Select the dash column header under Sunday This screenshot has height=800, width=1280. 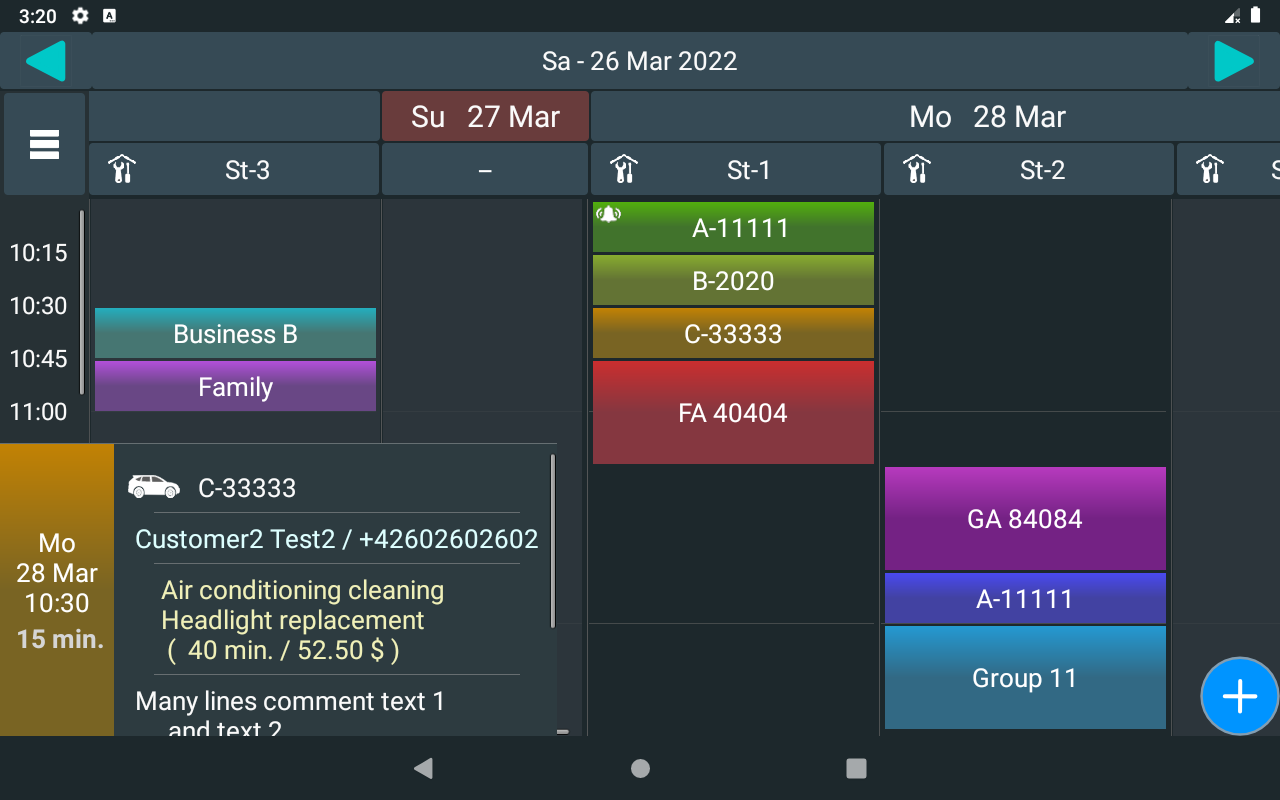pyautogui.click(x=485, y=170)
